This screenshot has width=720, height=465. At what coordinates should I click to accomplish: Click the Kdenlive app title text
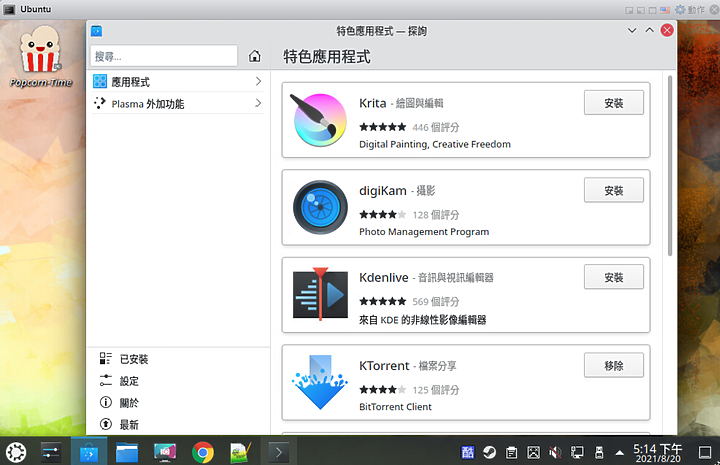[383, 277]
